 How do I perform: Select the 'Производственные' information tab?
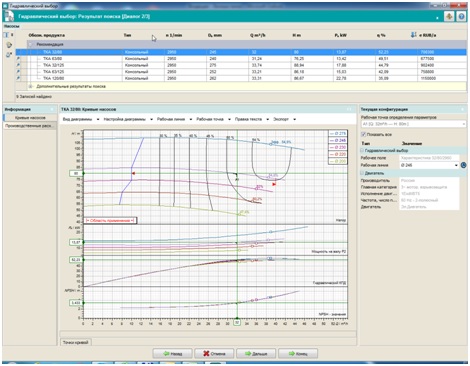[x=30, y=126]
